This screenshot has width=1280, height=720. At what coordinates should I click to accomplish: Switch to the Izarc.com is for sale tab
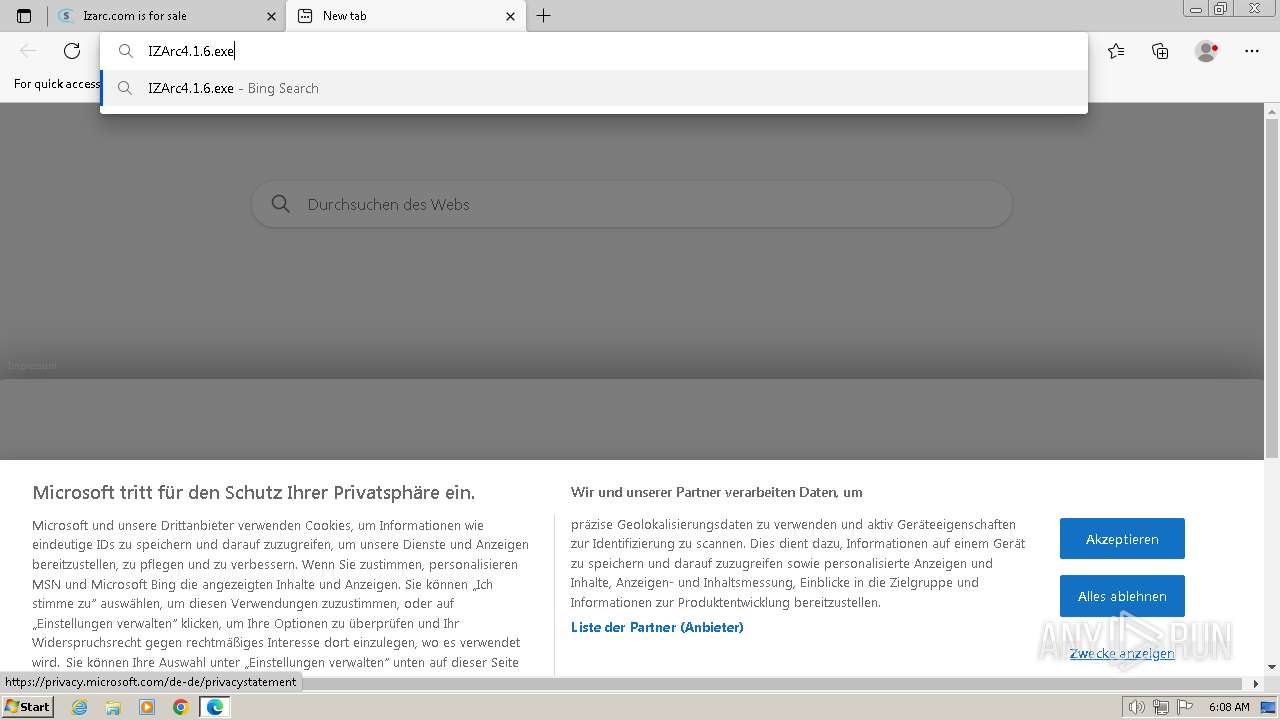point(168,16)
